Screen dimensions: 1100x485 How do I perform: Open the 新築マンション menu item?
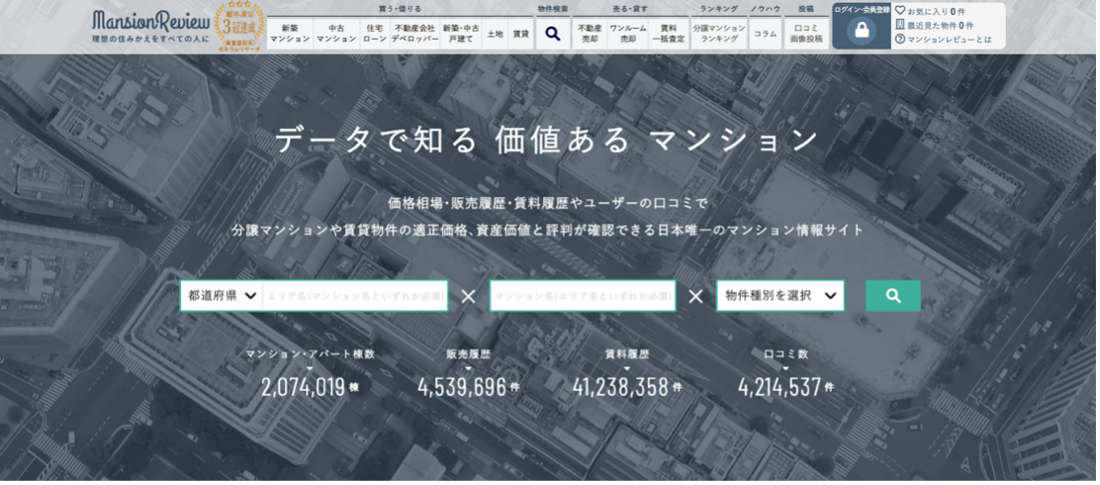pyautogui.click(x=290, y=33)
